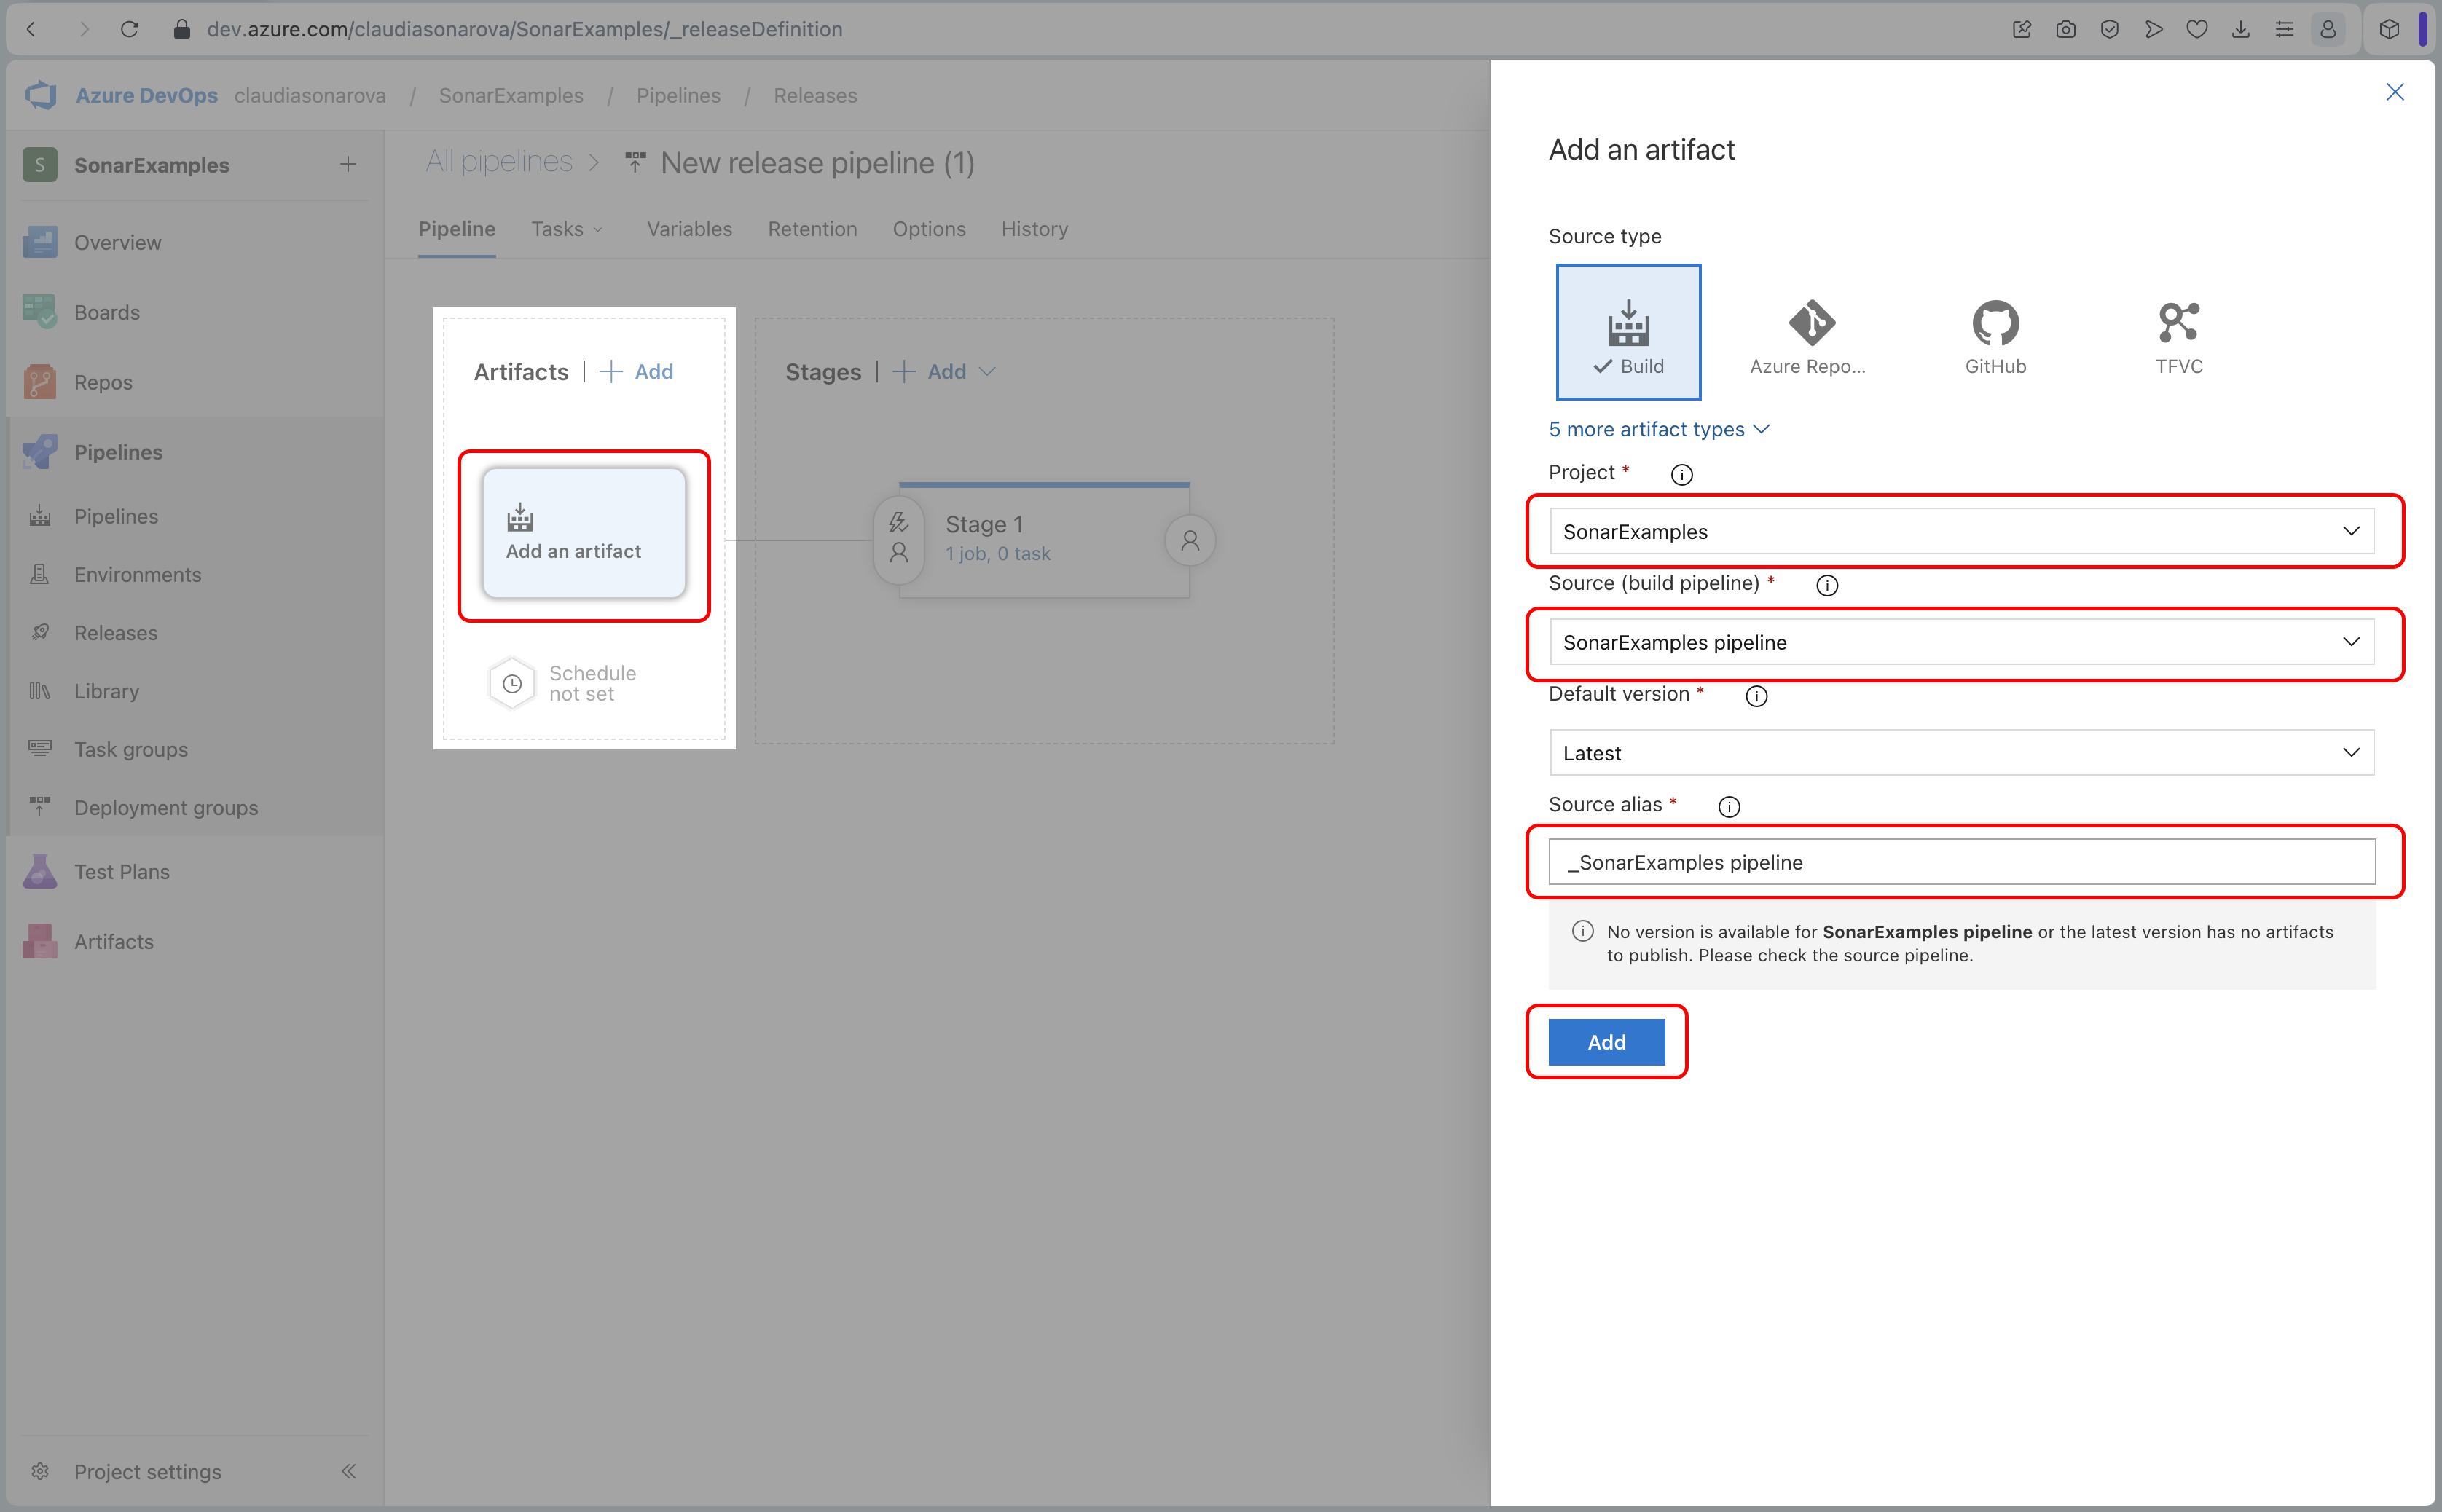The width and height of the screenshot is (2442, 1512).
Task: Click the Add artifact button
Action: pyautogui.click(x=1606, y=1041)
